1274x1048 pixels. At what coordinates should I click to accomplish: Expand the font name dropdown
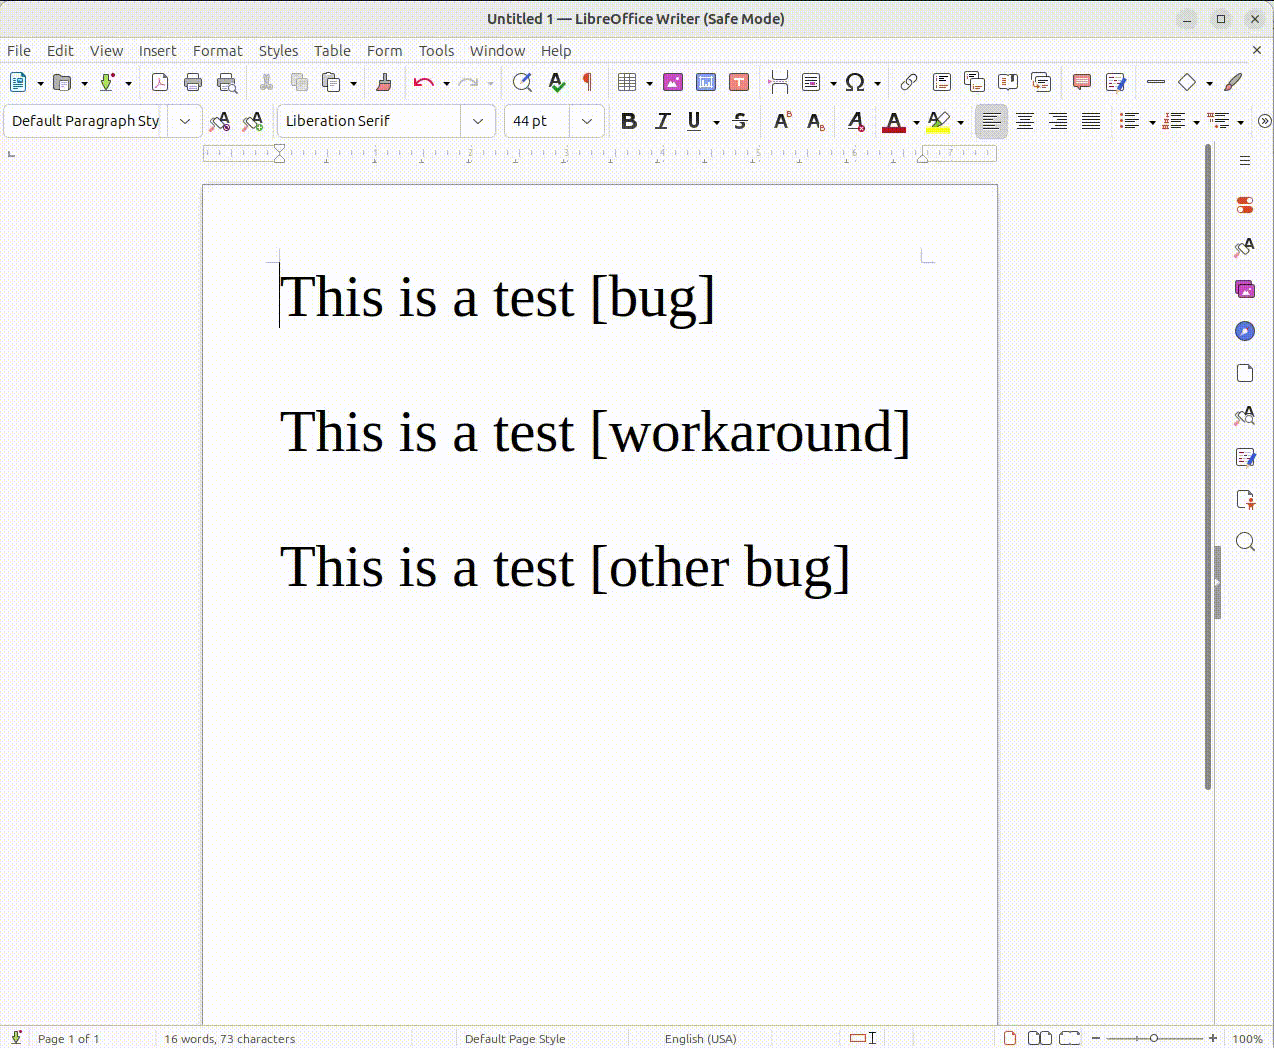[x=478, y=121]
